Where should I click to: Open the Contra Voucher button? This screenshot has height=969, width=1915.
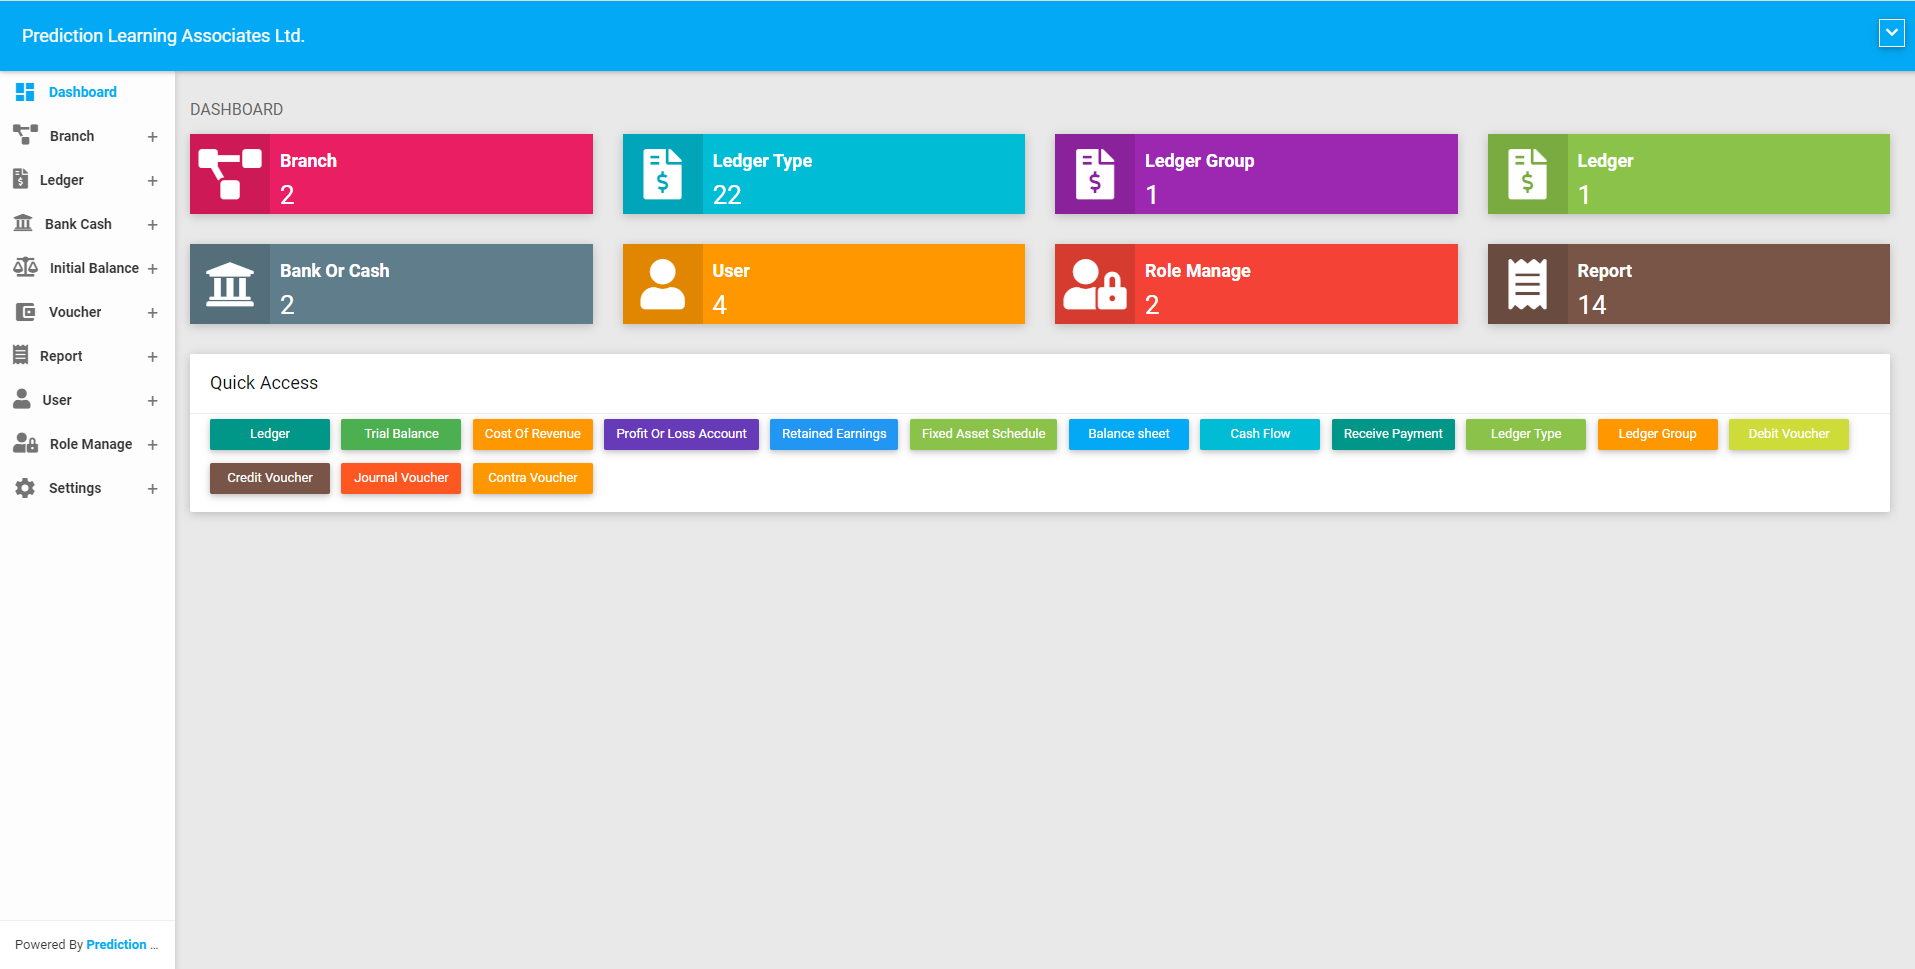coord(533,478)
